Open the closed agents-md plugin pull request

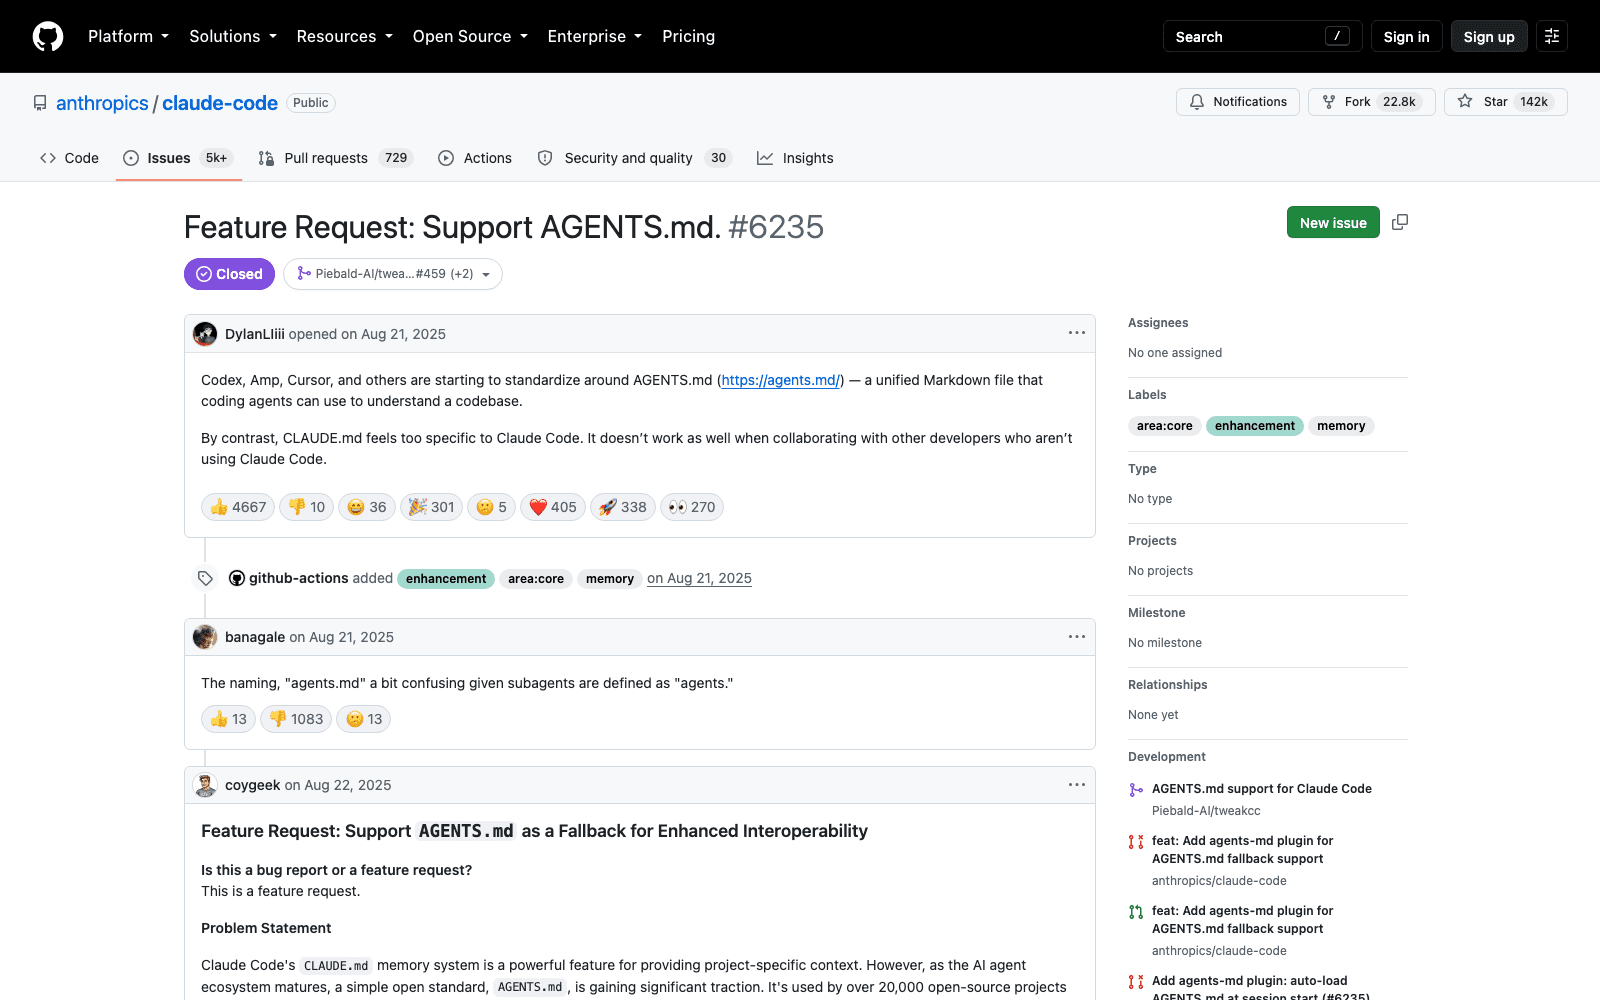1243,850
